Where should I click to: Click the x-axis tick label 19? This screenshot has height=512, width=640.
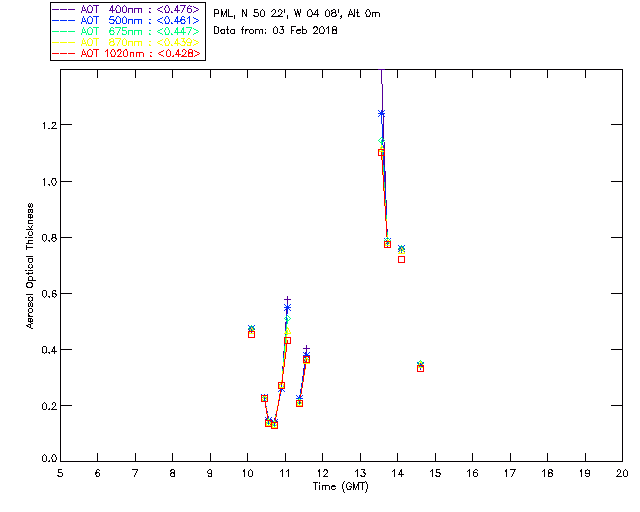click(x=585, y=473)
